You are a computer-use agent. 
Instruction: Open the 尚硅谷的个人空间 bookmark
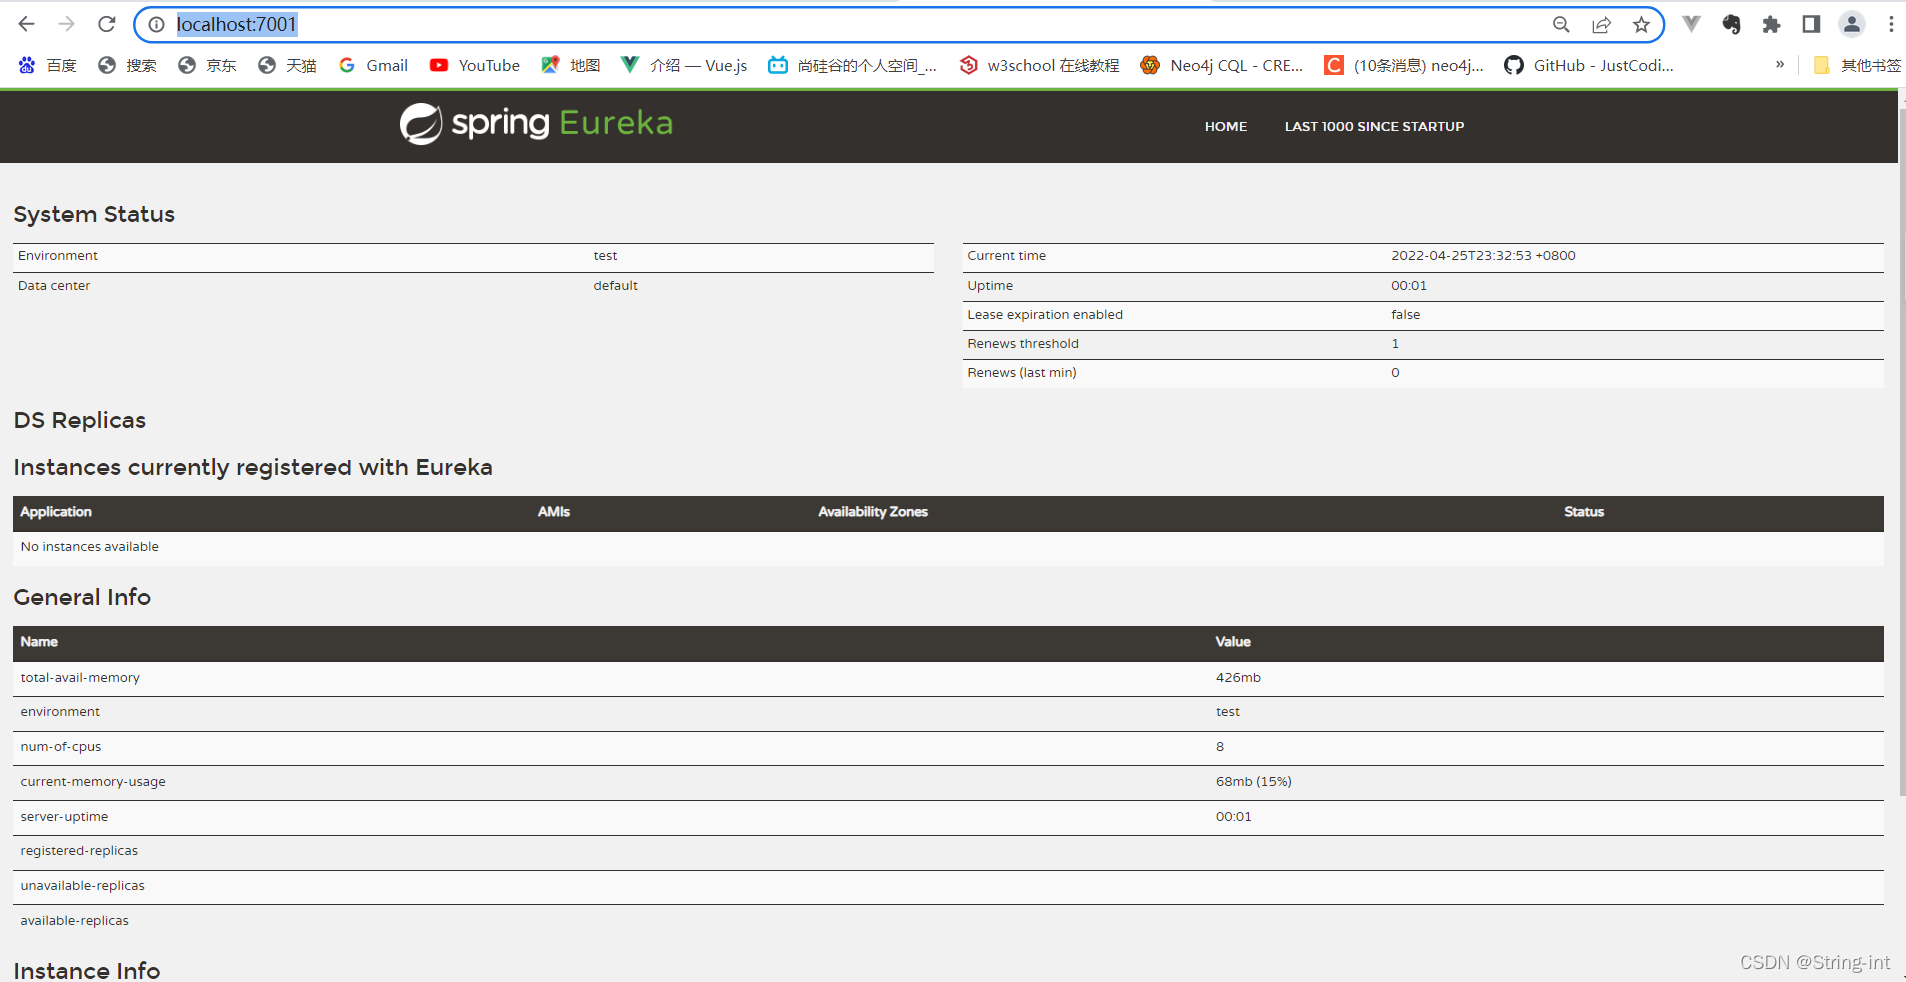coord(852,65)
